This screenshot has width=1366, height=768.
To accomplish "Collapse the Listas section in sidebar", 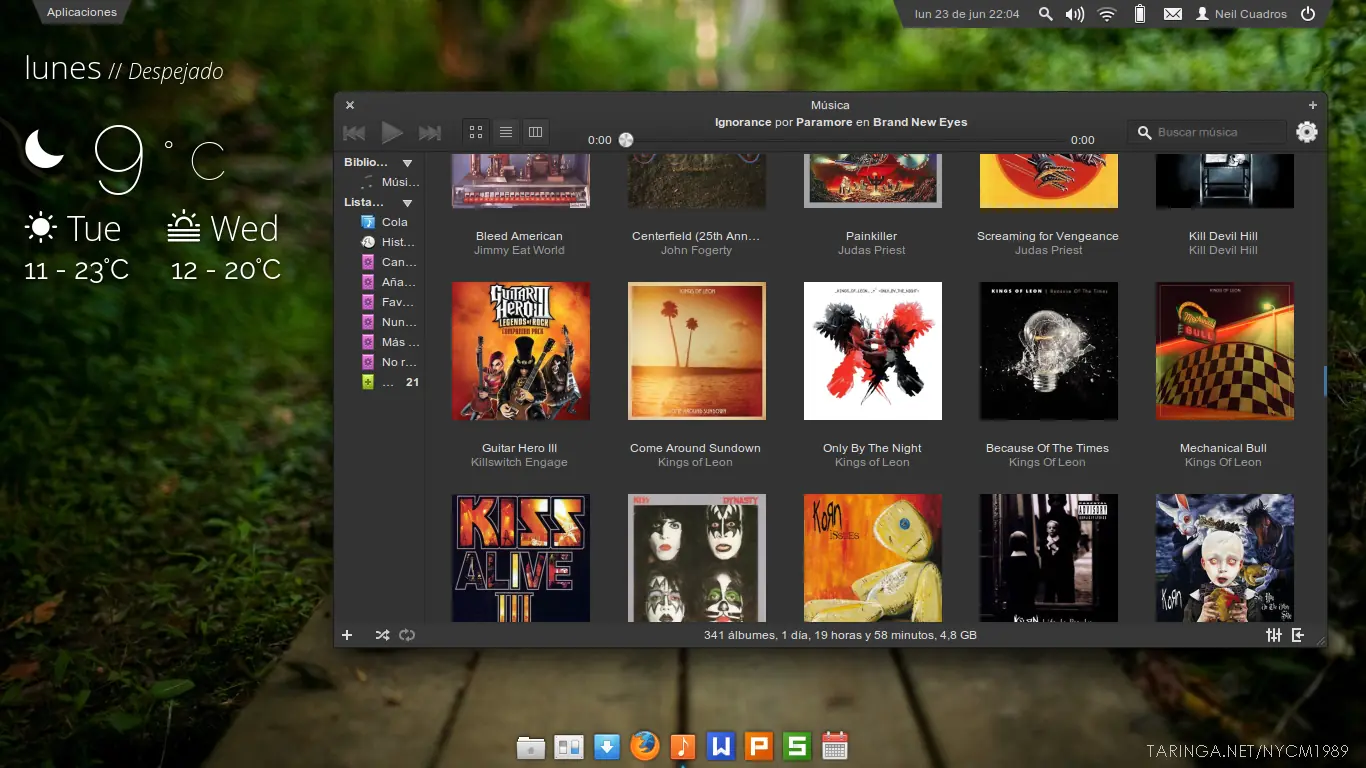I will coord(407,203).
